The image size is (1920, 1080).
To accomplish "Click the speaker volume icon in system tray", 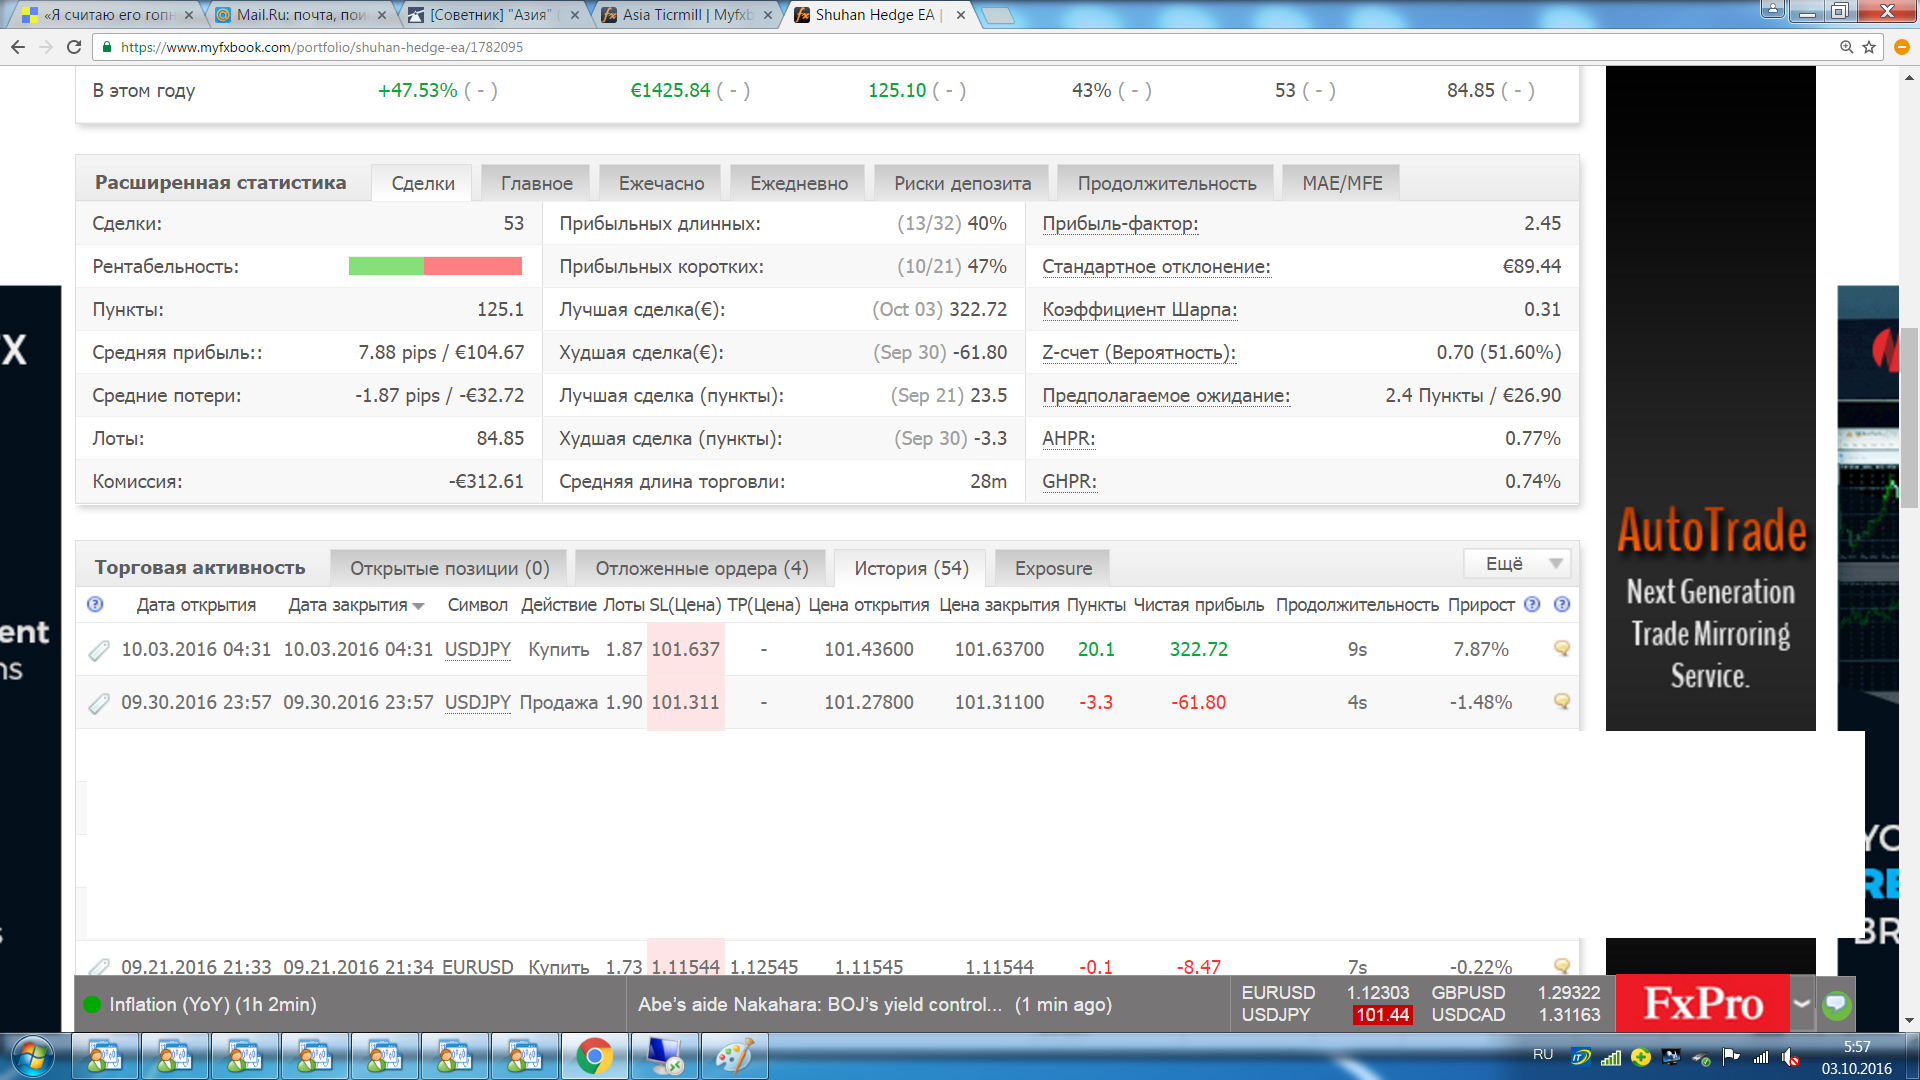I will pos(1791,1056).
